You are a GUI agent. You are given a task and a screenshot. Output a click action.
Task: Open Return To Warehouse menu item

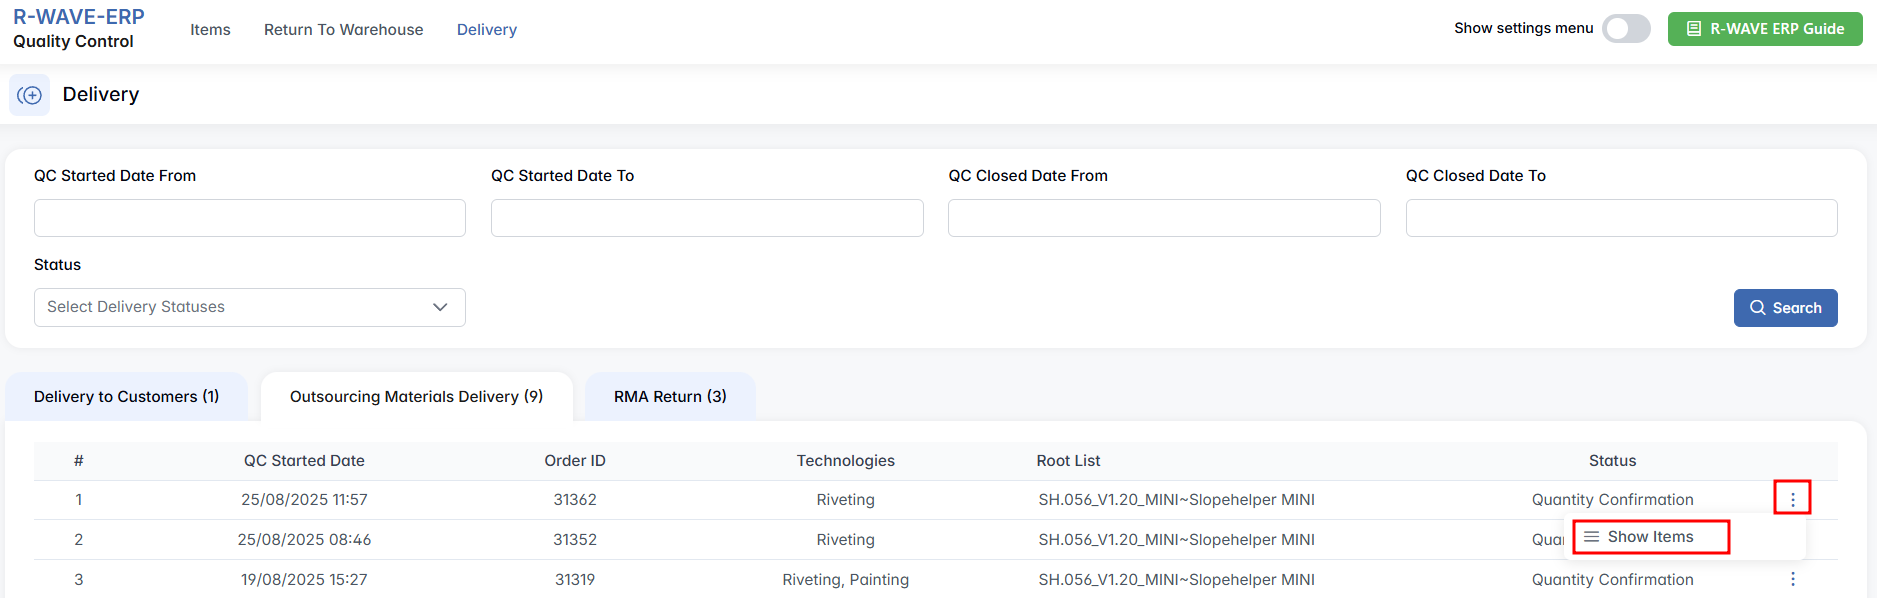(x=343, y=30)
